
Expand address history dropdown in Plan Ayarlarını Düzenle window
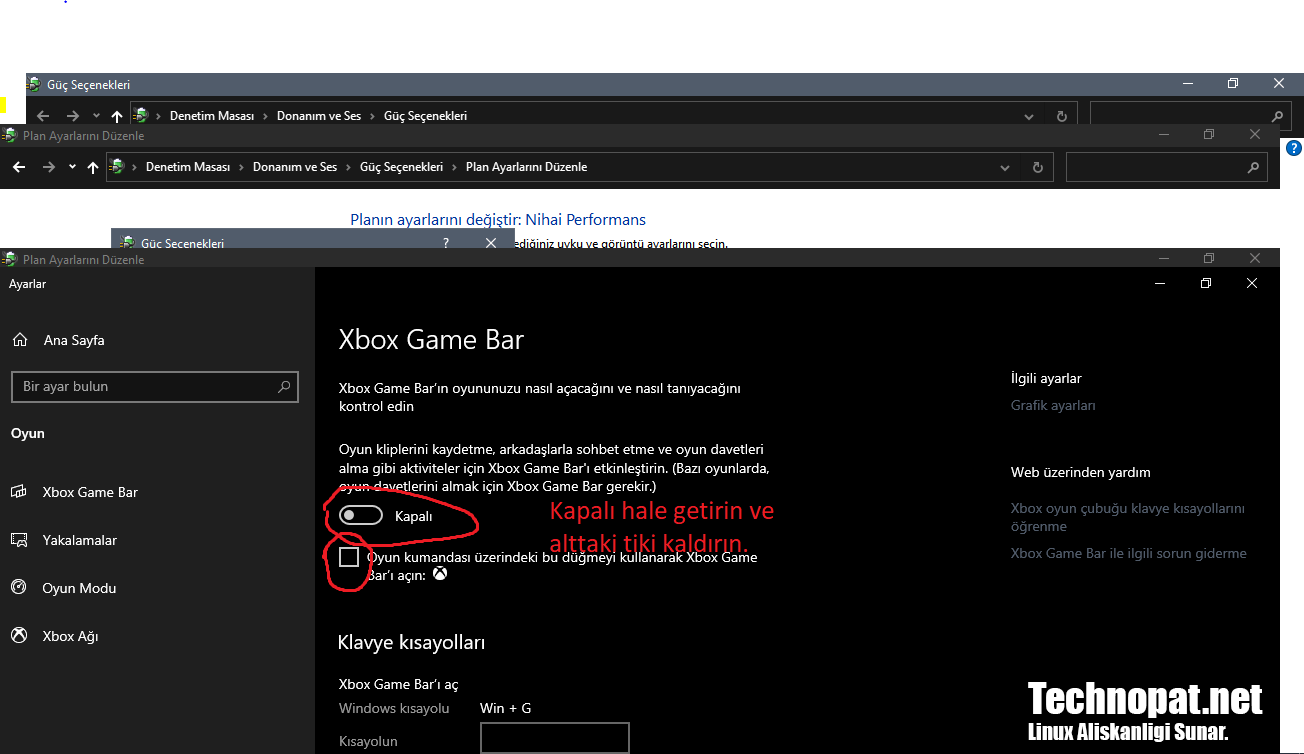tap(1006, 167)
